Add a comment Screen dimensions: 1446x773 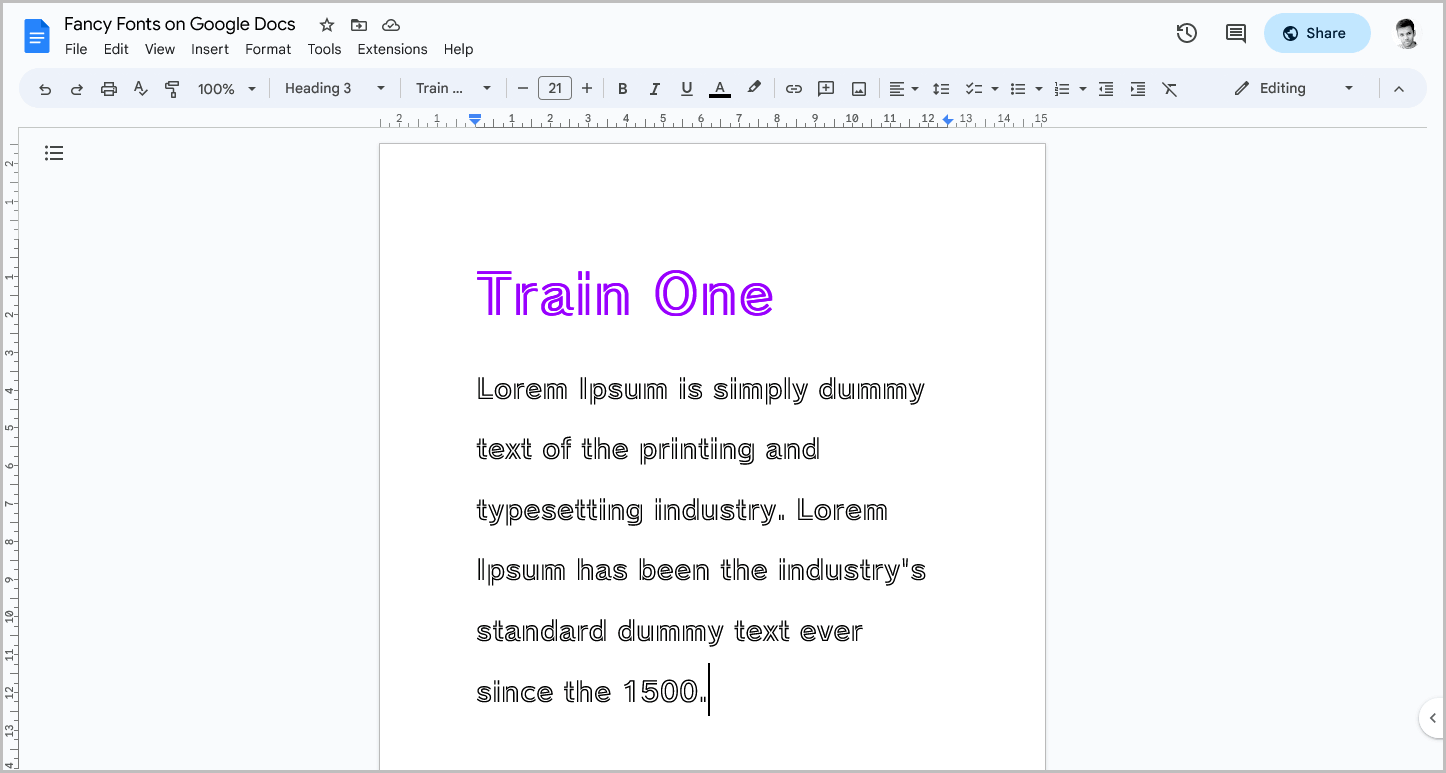(x=825, y=88)
